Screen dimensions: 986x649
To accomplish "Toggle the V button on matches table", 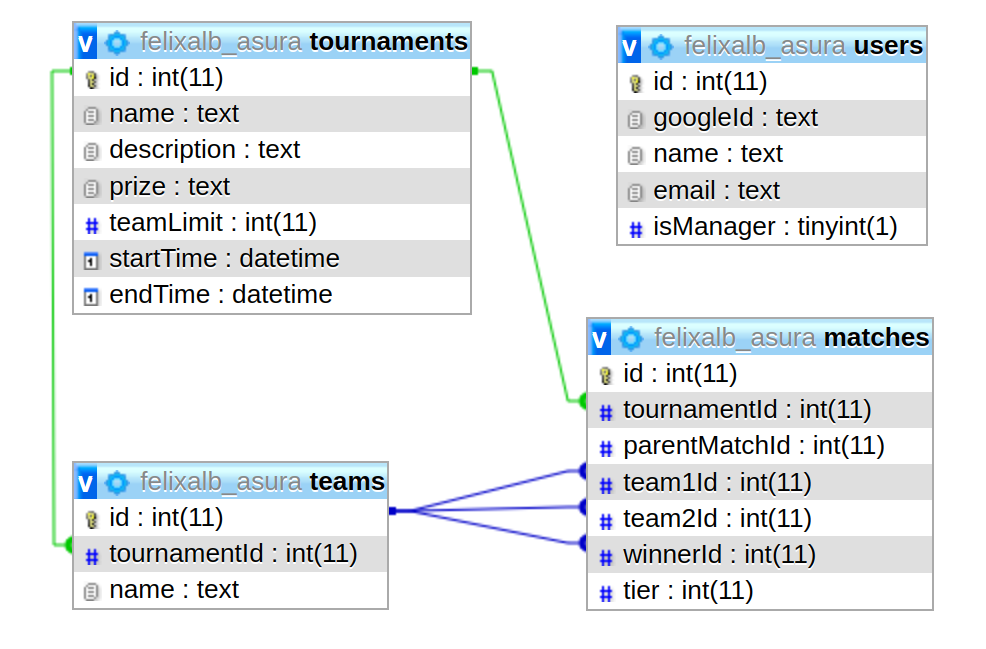I will pyautogui.click(x=600, y=338).
